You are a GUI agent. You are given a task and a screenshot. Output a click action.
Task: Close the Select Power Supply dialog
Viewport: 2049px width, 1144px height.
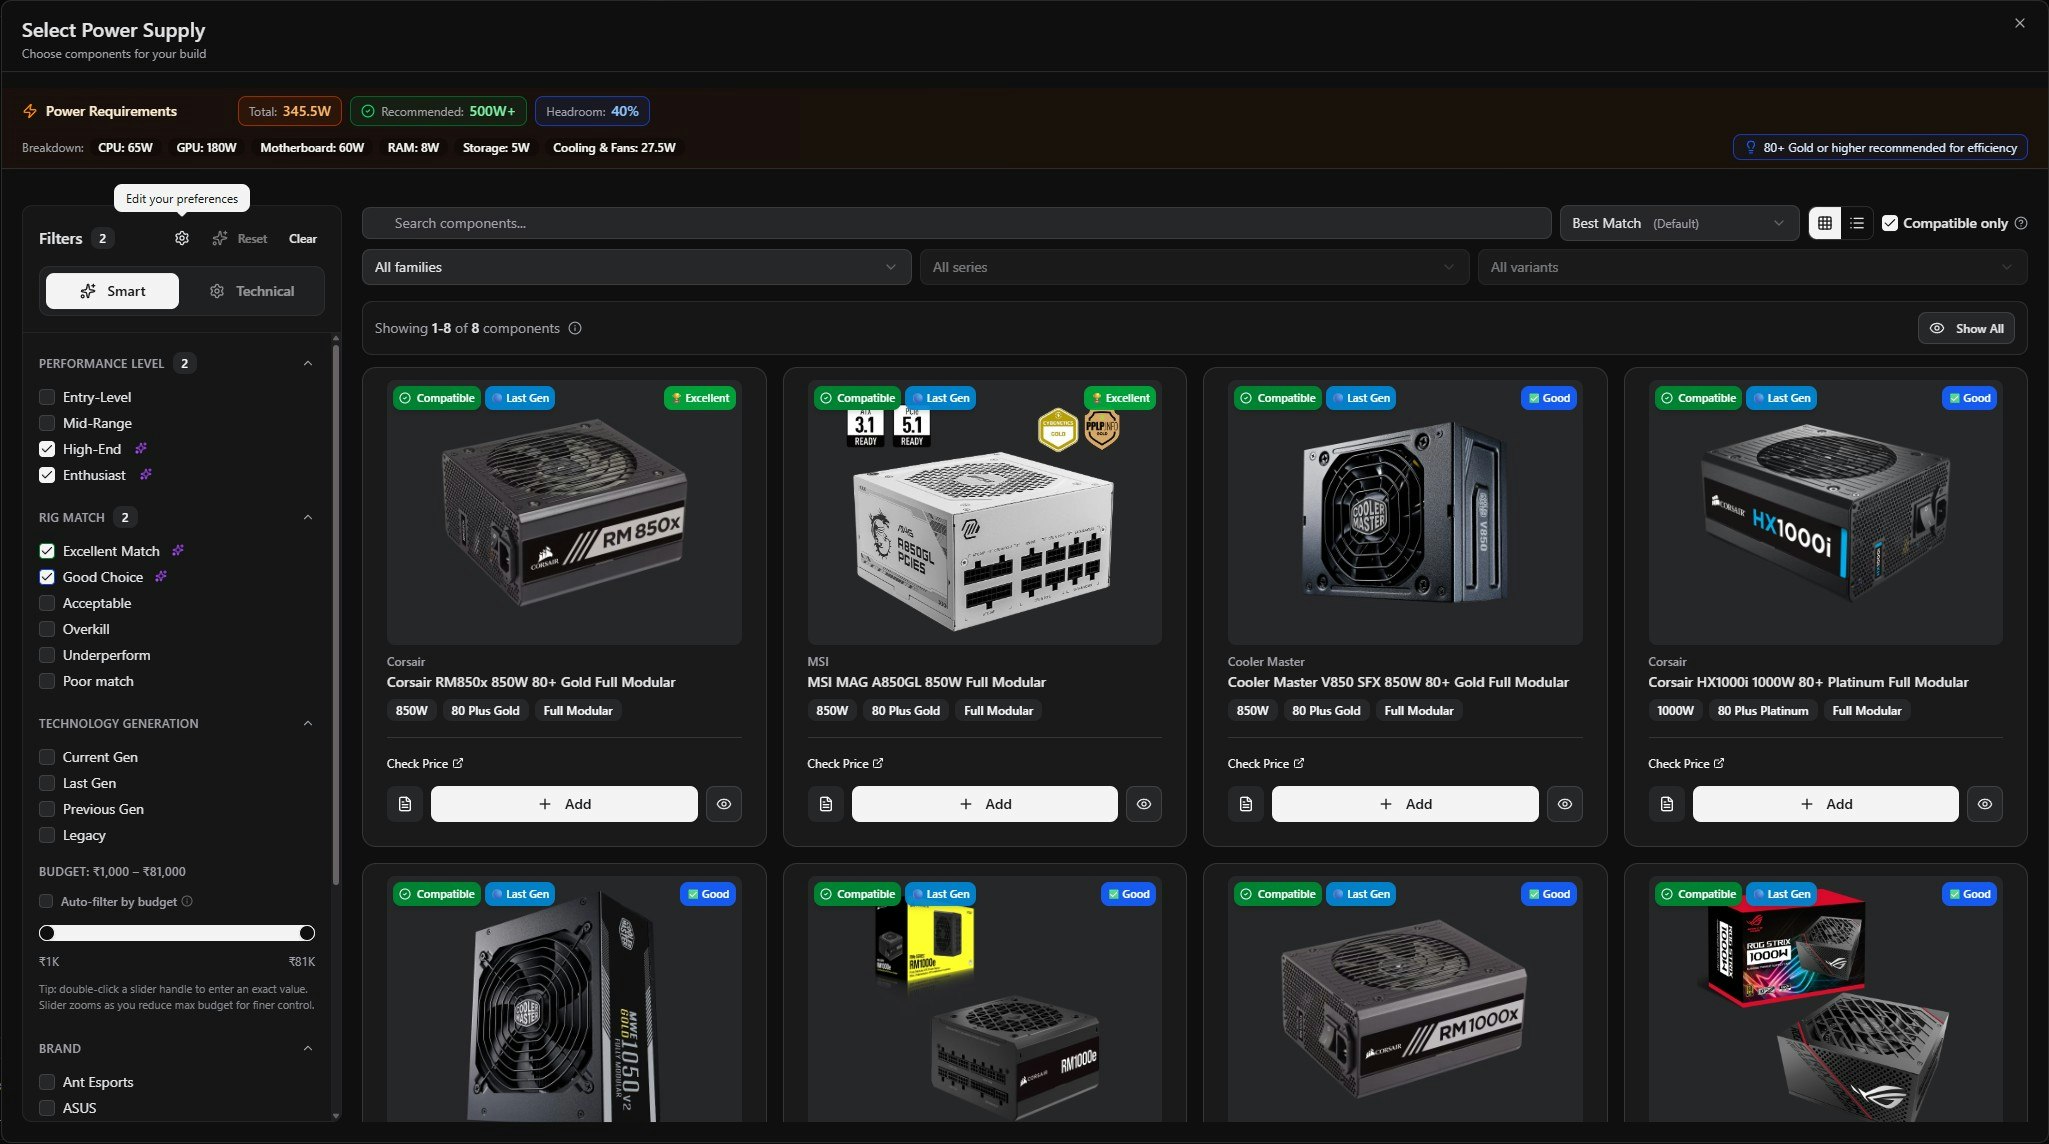[2020, 23]
